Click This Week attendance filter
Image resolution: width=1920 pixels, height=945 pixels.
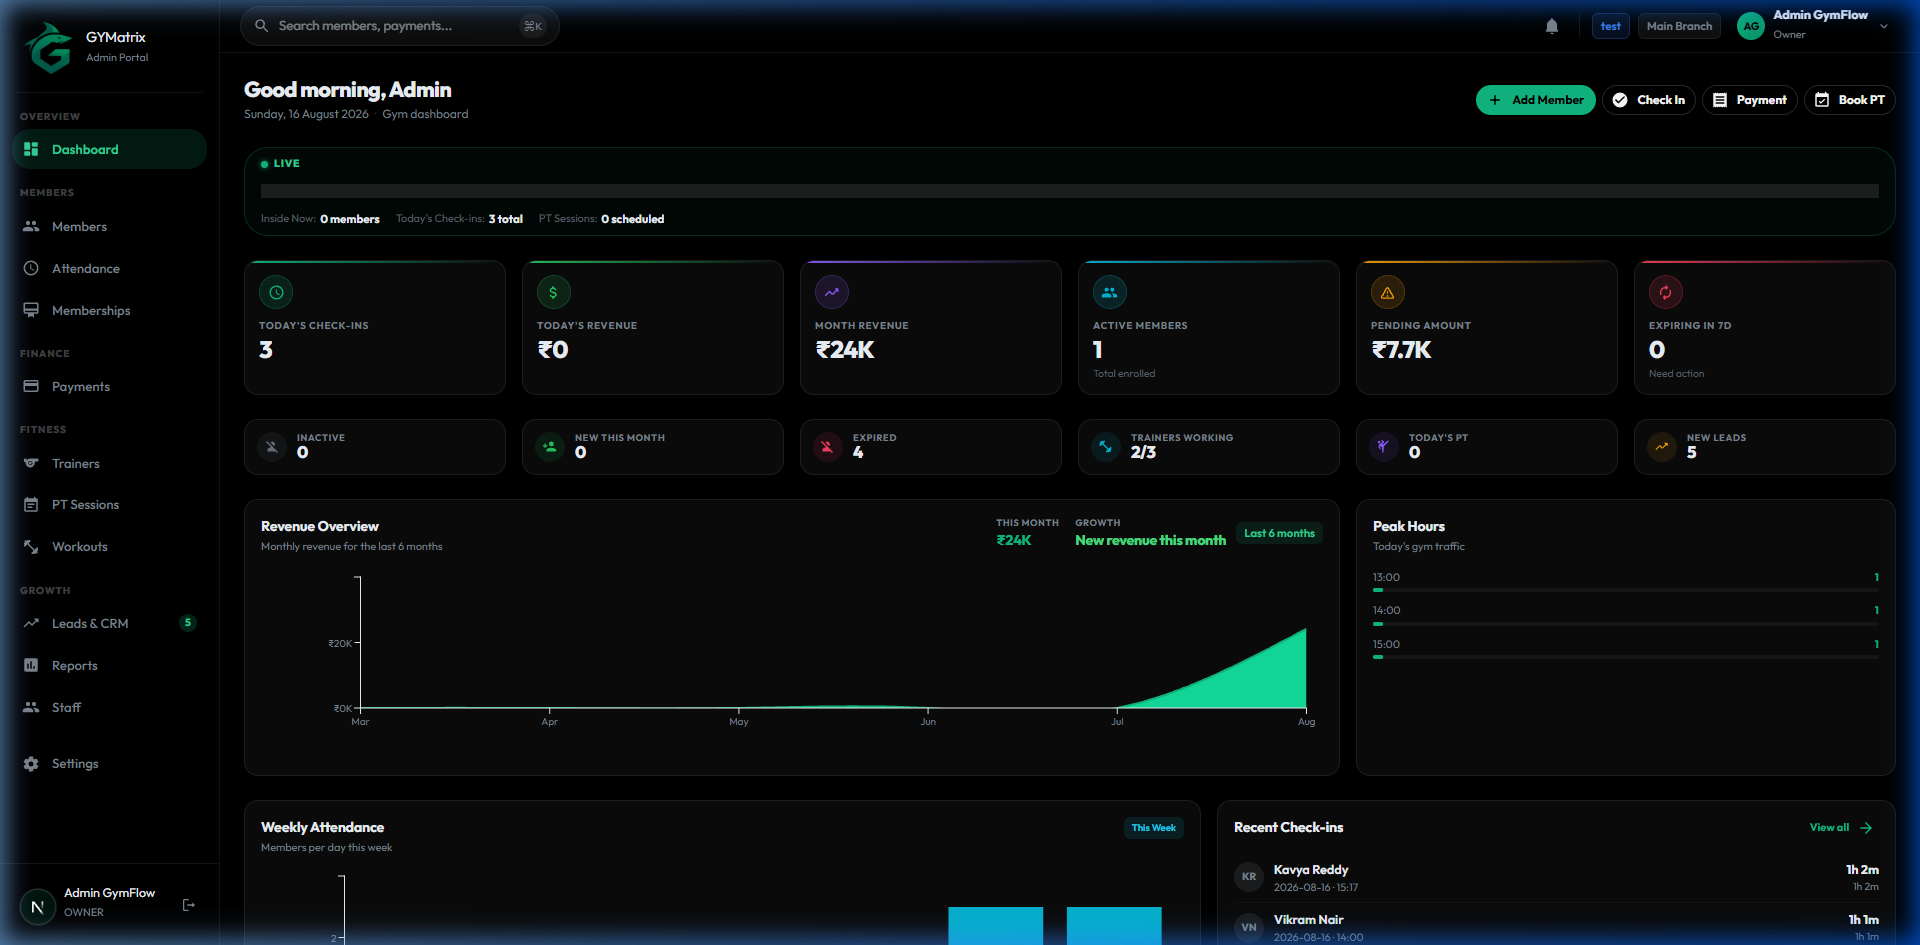tap(1153, 828)
